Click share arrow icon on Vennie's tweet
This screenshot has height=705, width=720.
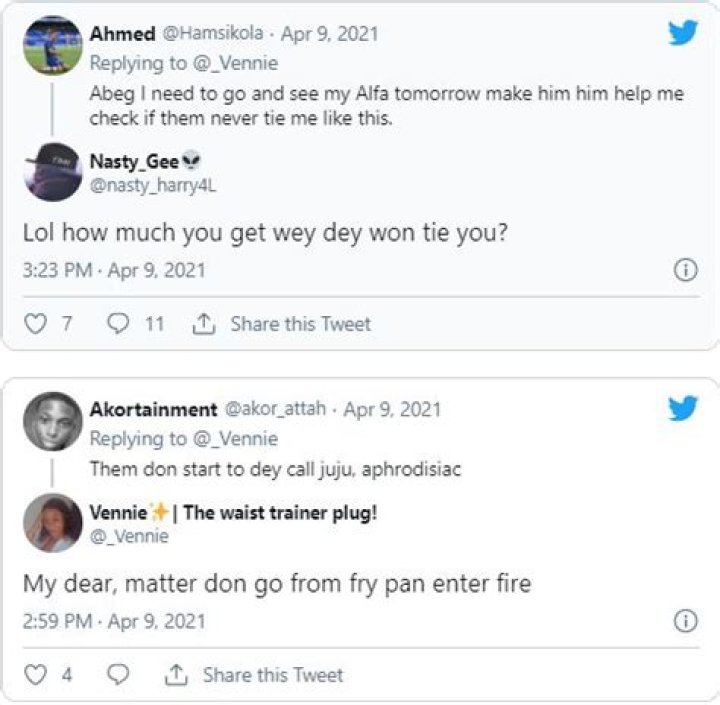176,675
